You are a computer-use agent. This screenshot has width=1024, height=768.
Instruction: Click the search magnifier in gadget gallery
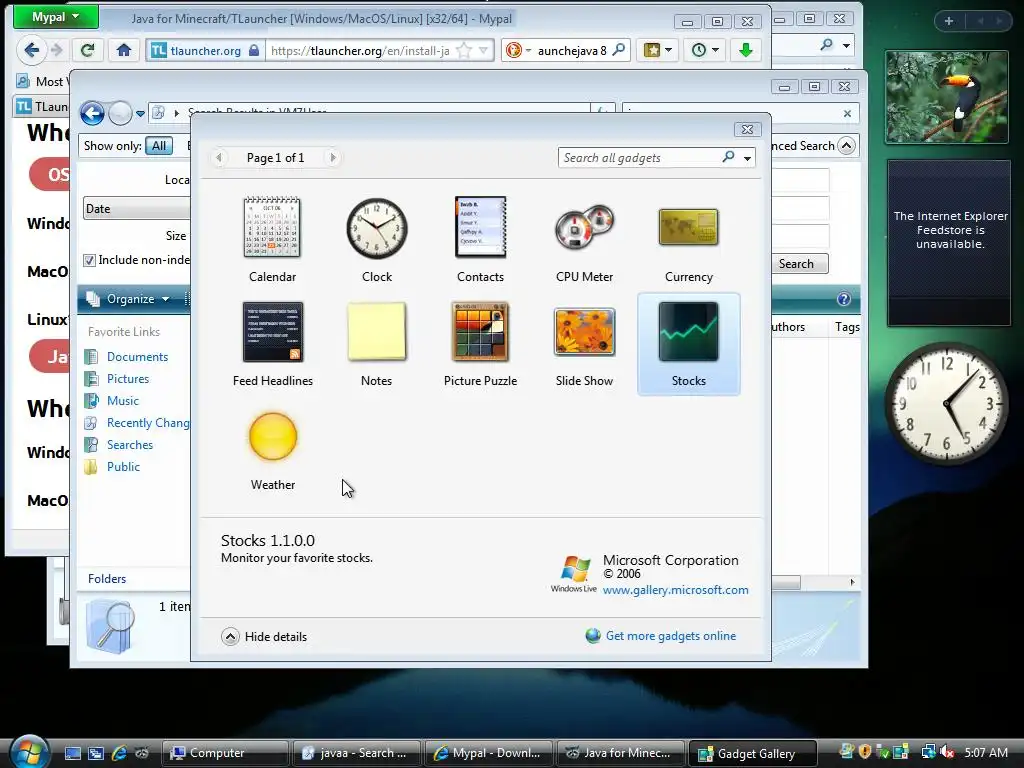728,157
